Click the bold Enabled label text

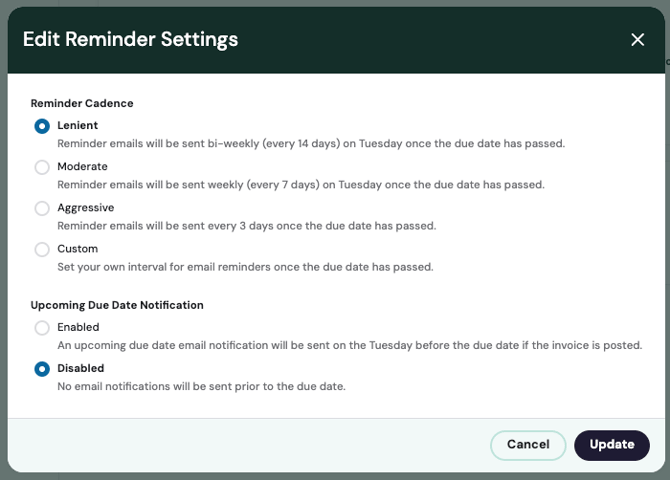(x=78, y=327)
